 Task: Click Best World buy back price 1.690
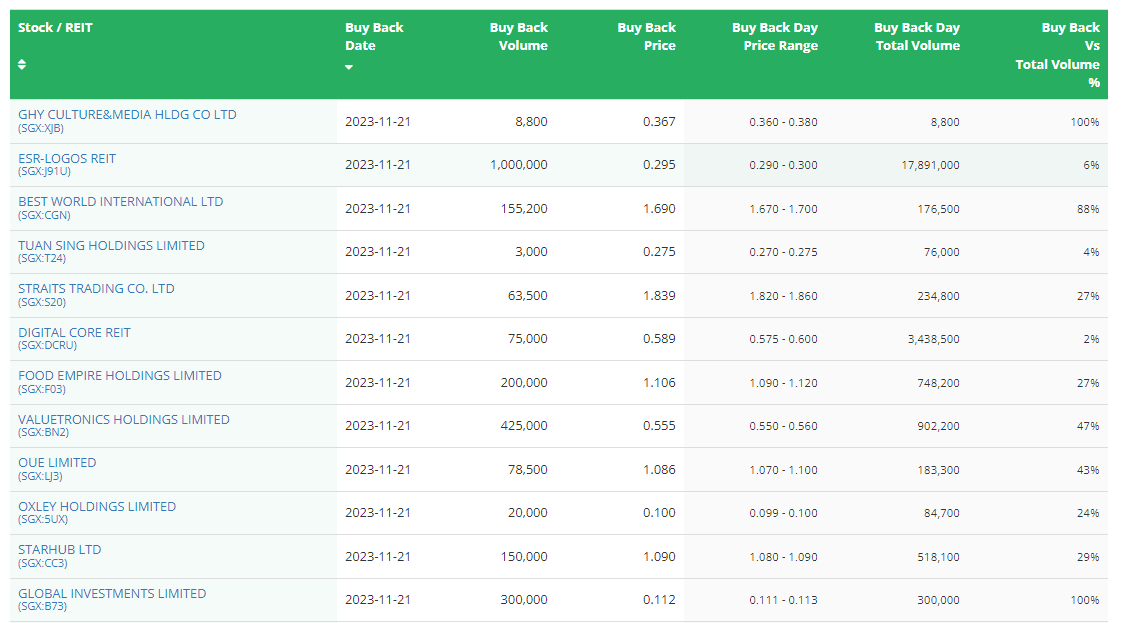coord(659,209)
